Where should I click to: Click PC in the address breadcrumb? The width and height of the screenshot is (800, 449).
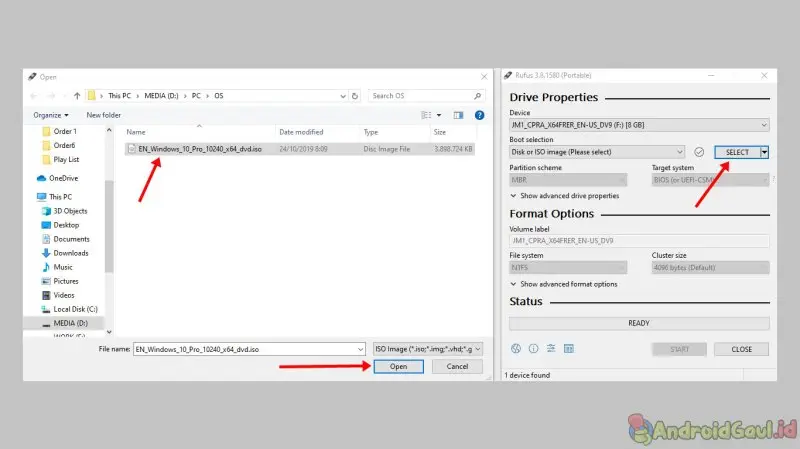[196, 95]
